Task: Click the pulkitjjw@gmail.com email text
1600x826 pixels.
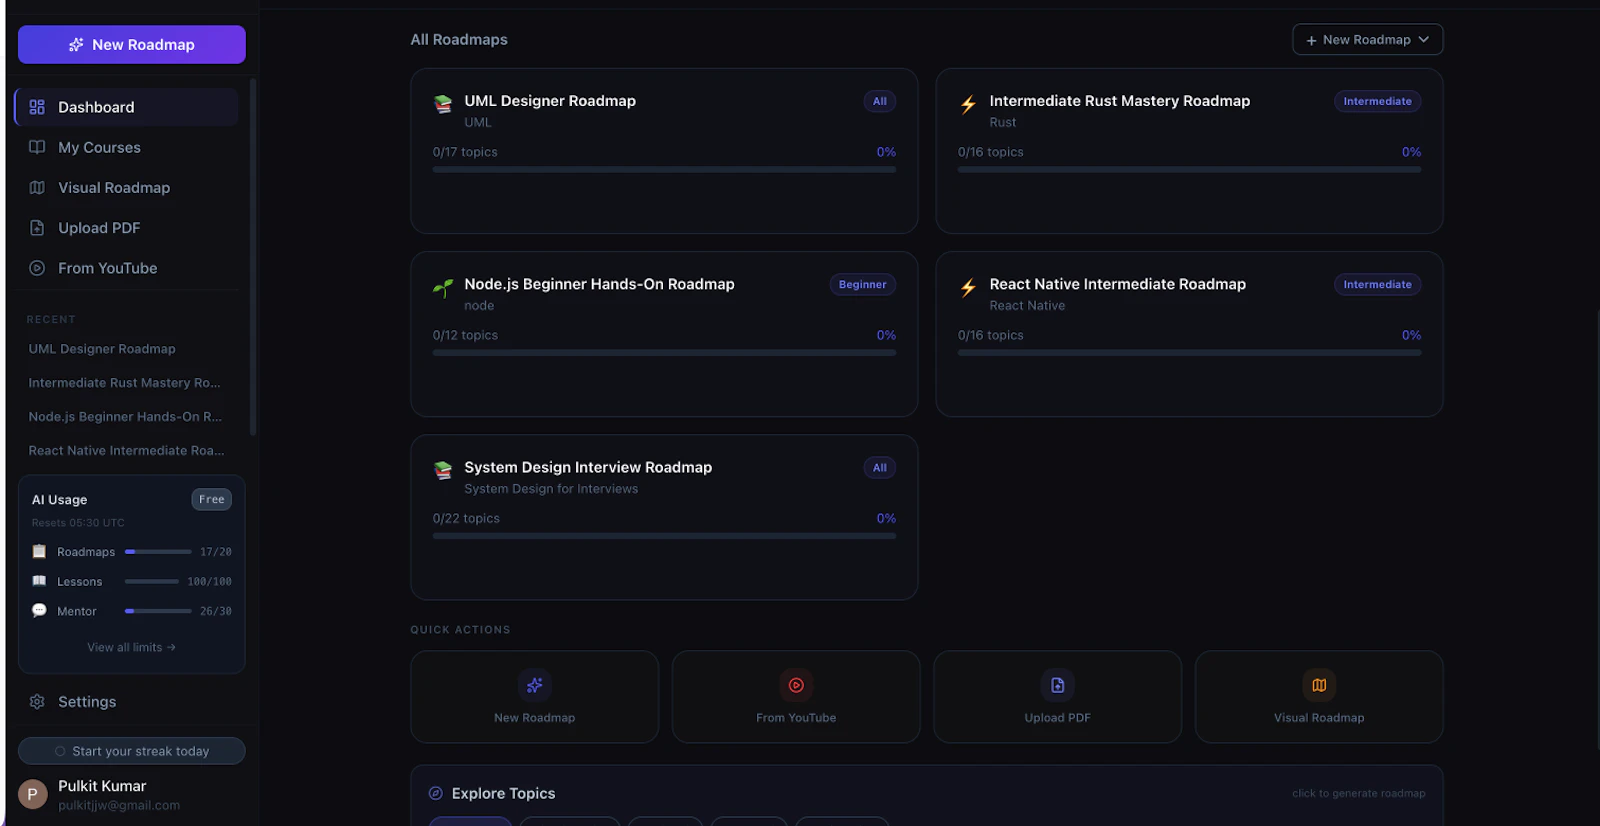Action: [119, 805]
